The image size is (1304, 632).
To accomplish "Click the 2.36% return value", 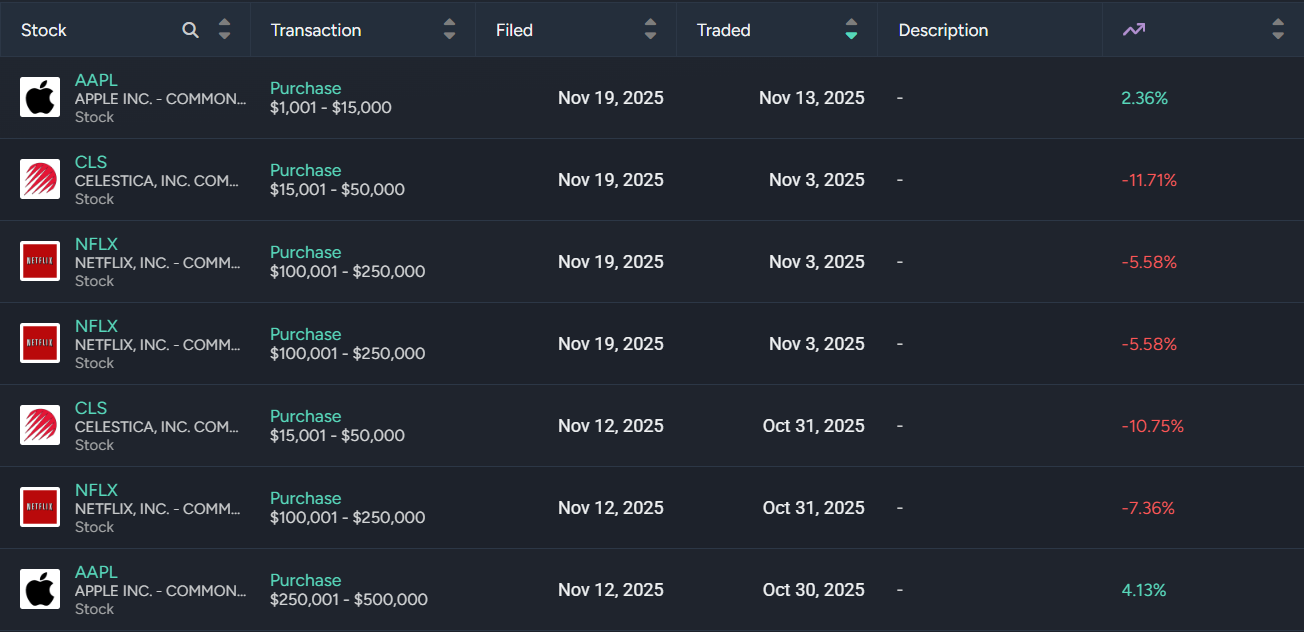I will (x=1145, y=98).
